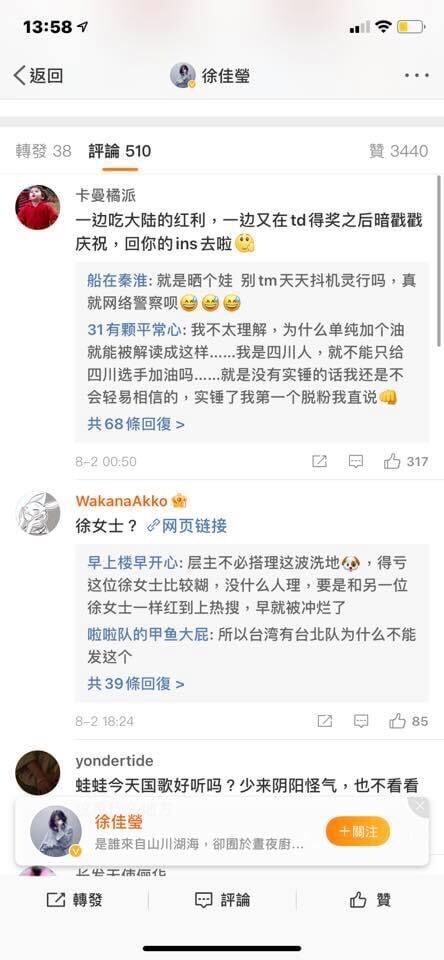Switch to 轉發 38 tab
Image resolution: width=444 pixels, height=960 pixels.
[x=43, y=151]
